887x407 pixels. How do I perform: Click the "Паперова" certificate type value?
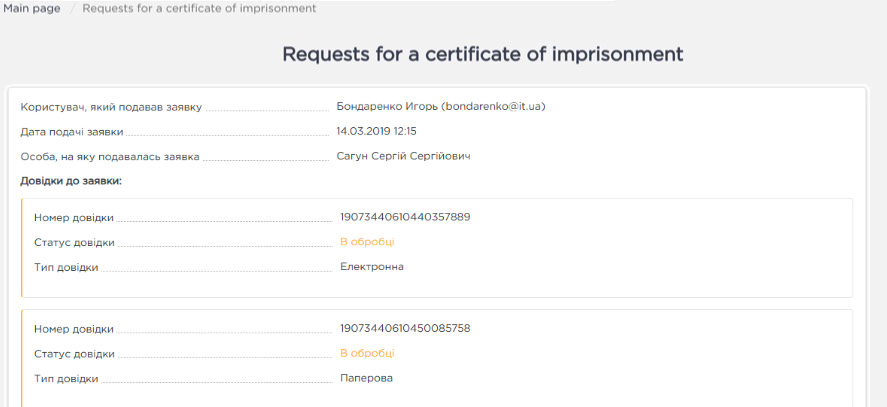point(366,378)
